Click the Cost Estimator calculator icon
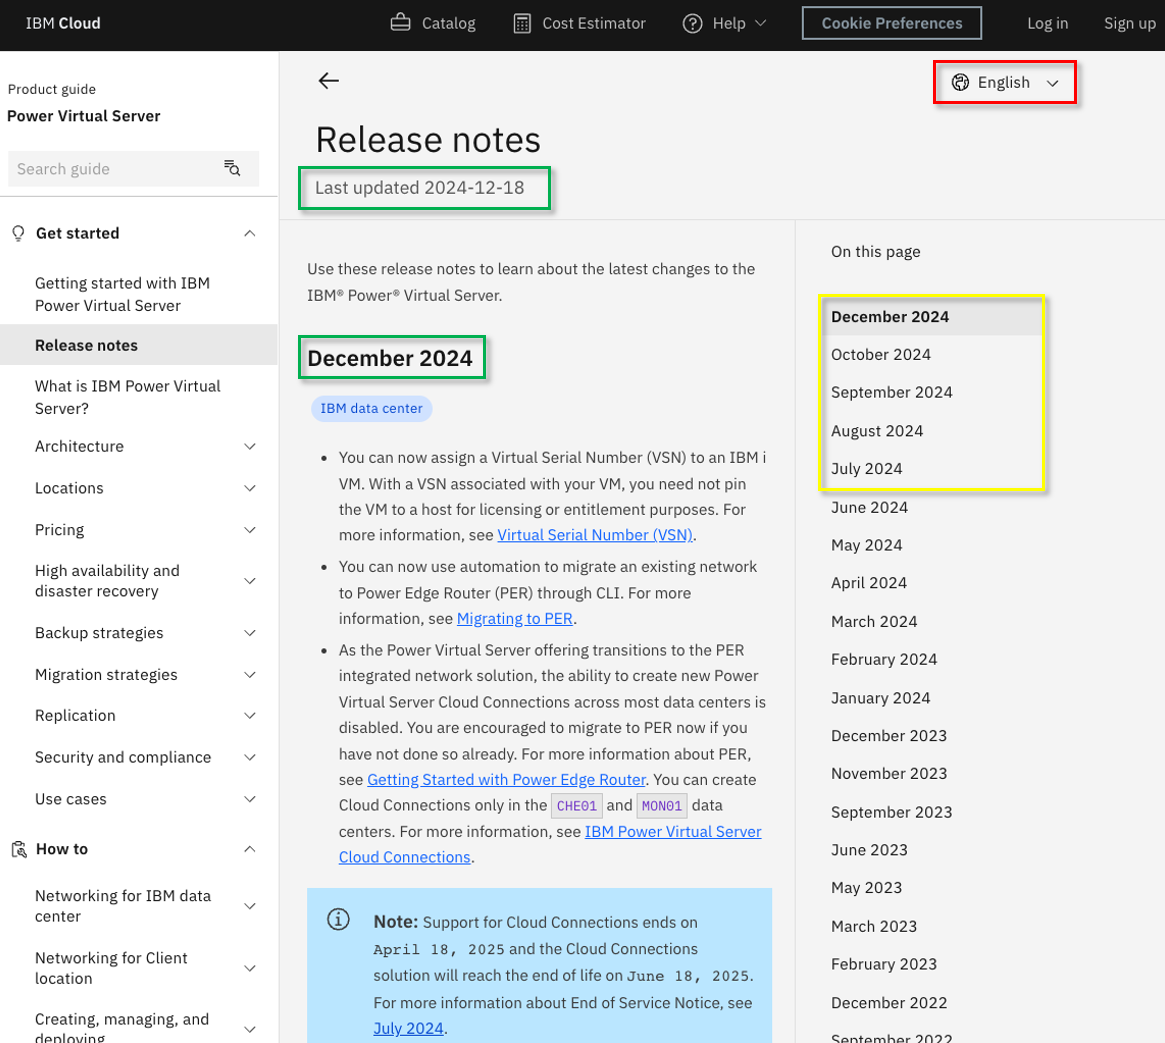This screenshot has width=1165, height=1043. [x=522, y=23]
